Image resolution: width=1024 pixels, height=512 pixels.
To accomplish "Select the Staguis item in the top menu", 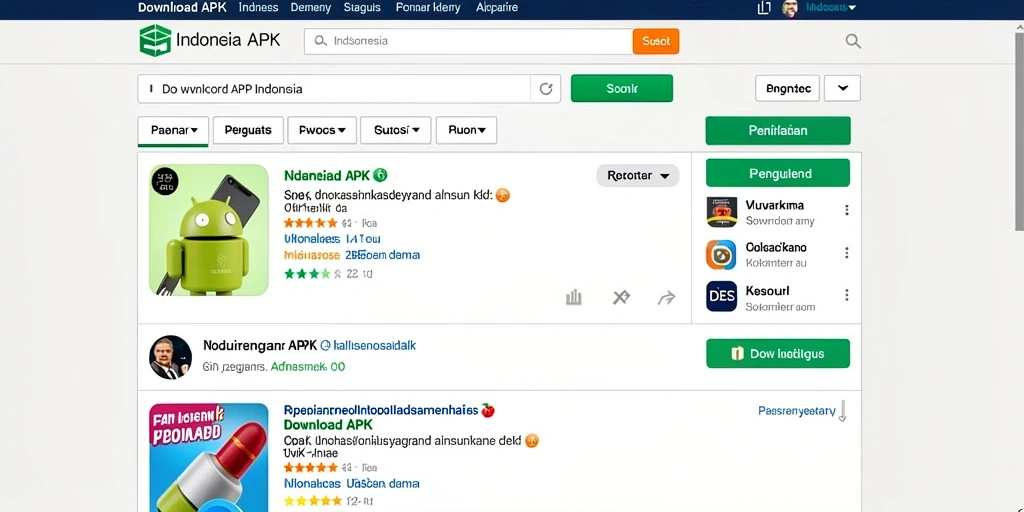I will point(362,8).
